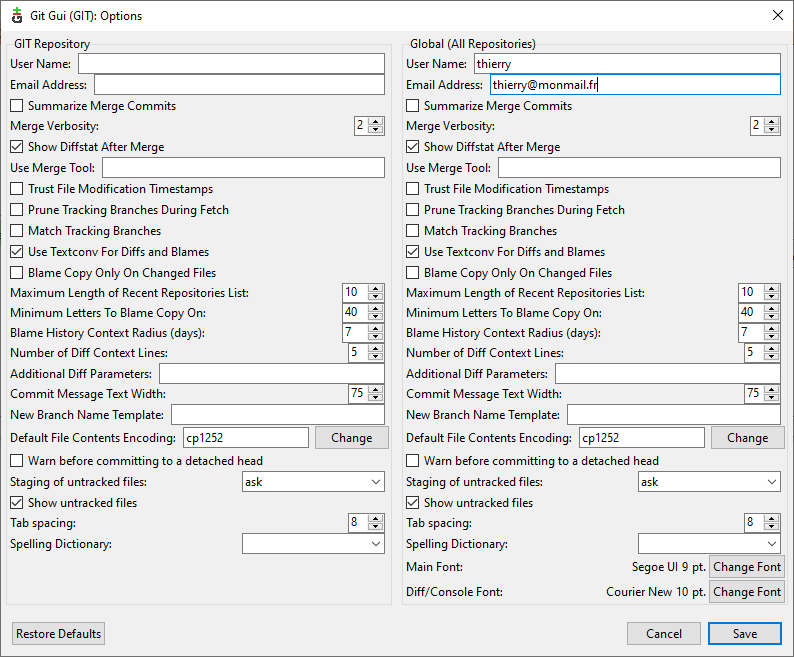Decrease Number of Diff Context Lines in repository panel
Viewport: 794px width, 657px height.
376,357
